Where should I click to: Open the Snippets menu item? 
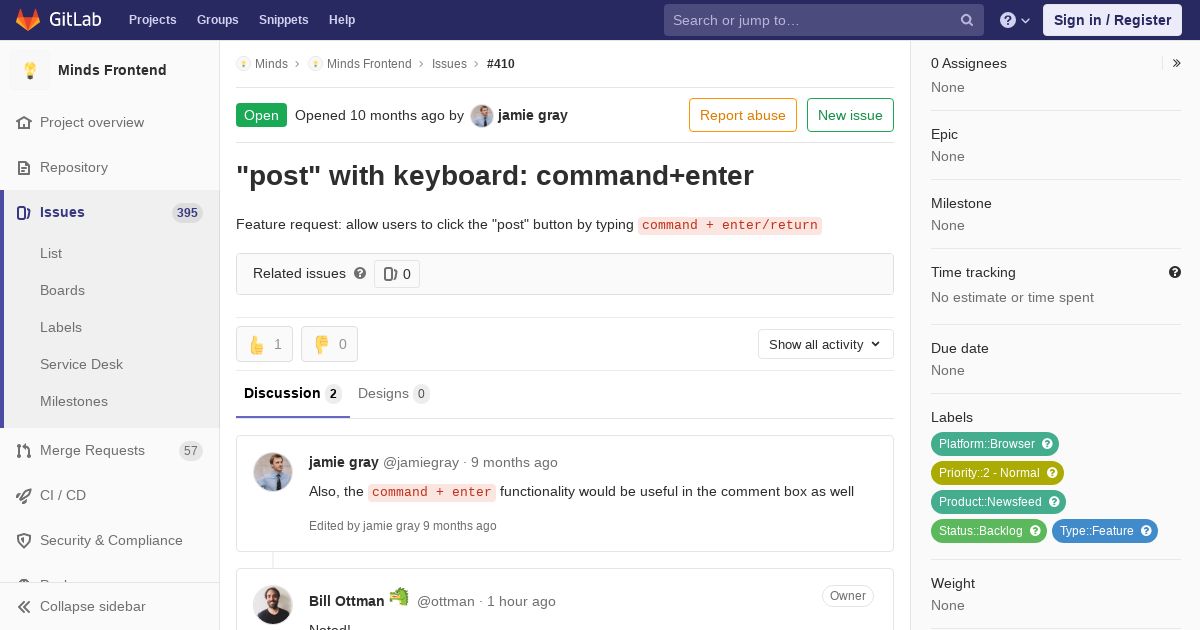[x=283, y=20]
